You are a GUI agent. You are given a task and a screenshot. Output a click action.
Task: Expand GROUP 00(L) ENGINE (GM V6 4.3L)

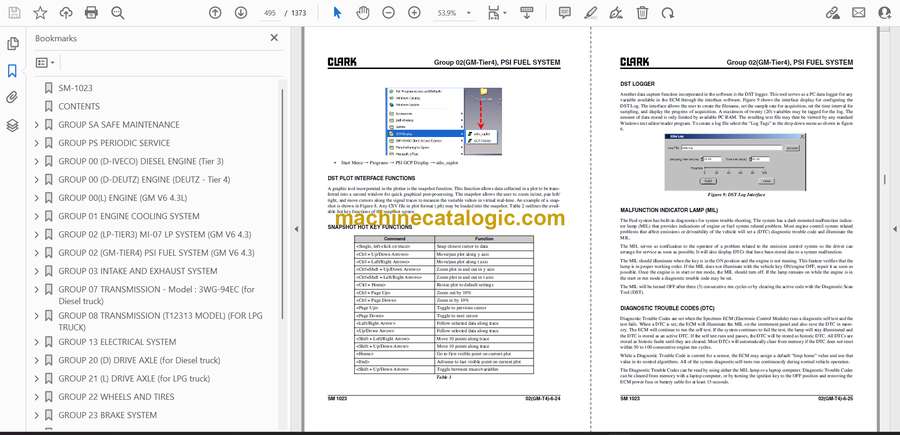pyautogui.click(x=37, y=198)
